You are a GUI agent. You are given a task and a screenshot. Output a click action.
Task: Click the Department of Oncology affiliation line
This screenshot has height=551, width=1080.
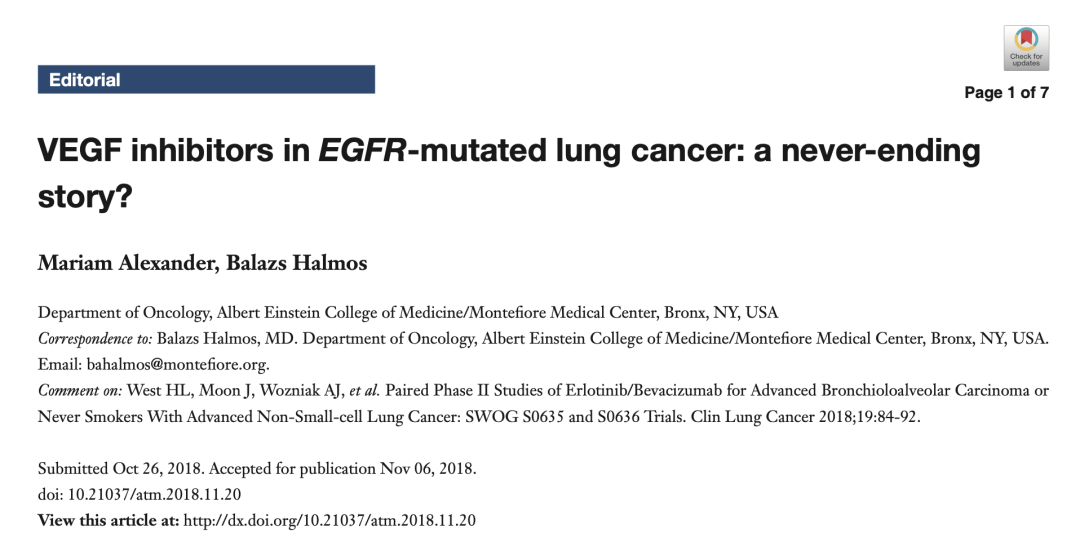coord(407,313)
